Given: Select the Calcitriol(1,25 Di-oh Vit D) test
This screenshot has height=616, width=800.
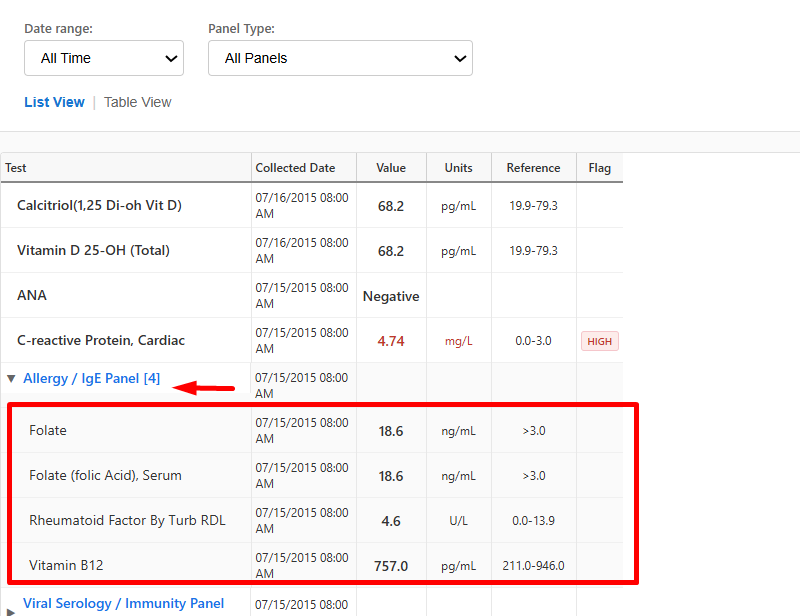Looking at the screenshot, I should click(99, 205).
